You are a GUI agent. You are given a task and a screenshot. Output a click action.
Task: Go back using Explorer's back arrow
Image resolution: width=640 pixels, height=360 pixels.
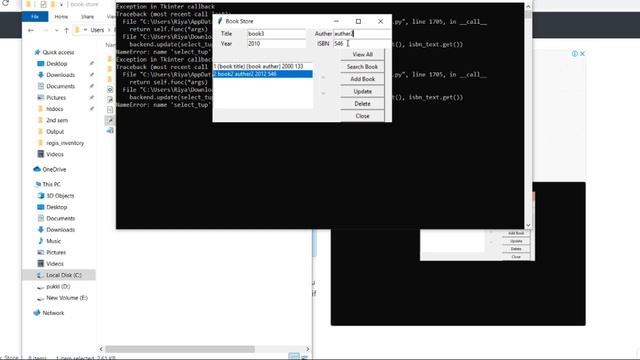[x=31, y=30]
